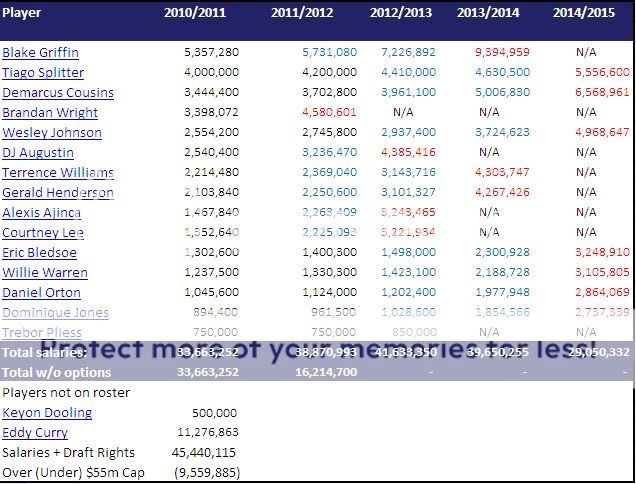This screenshot has height=484, width=636.
Task: Select Eddy Curry's 11,276,863 salary
Action: click(x=208, y=432)
